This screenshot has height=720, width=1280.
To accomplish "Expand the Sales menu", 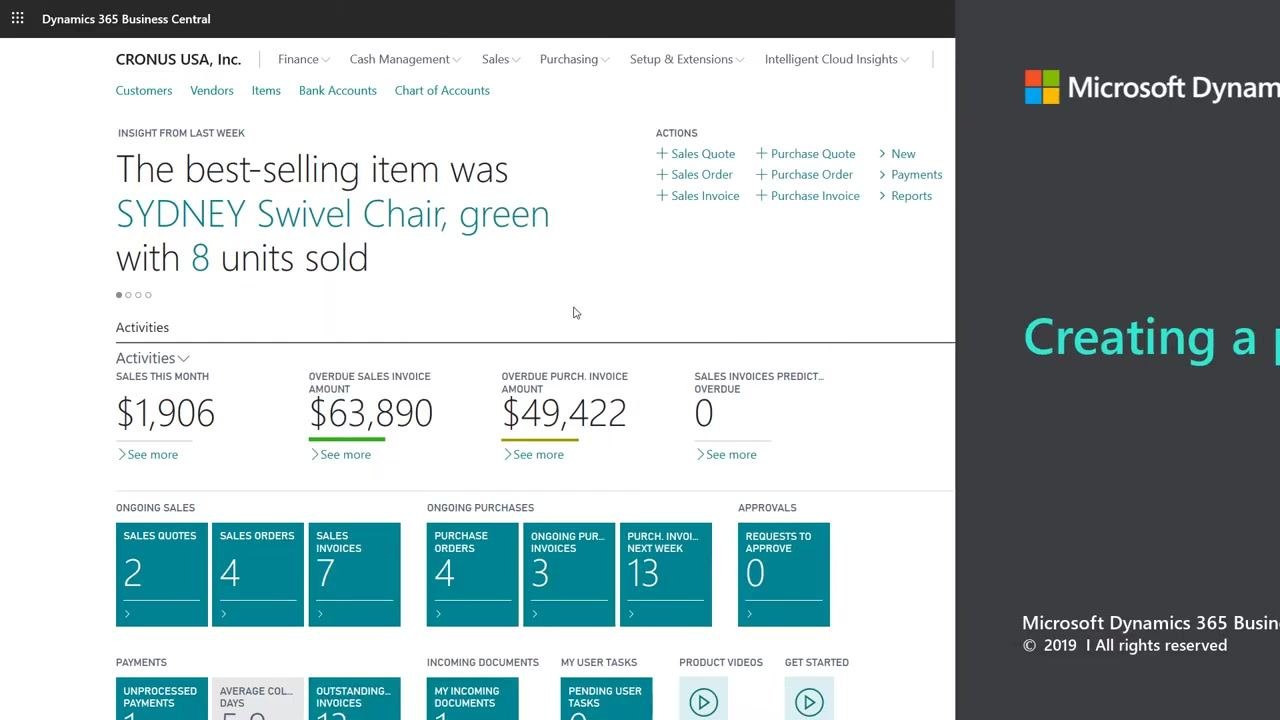I will (500, 59).
